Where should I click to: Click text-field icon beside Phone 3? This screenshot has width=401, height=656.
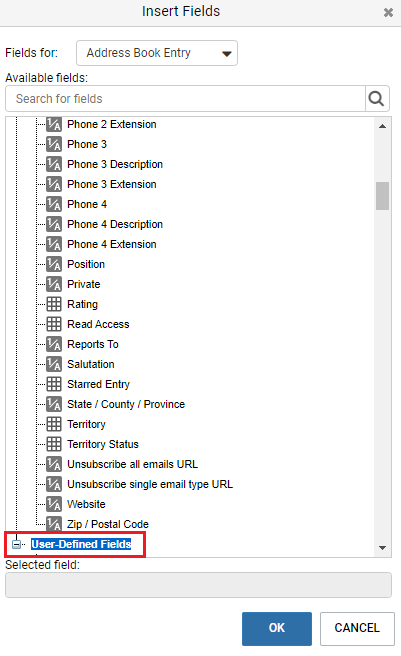[x=54, y=144]
